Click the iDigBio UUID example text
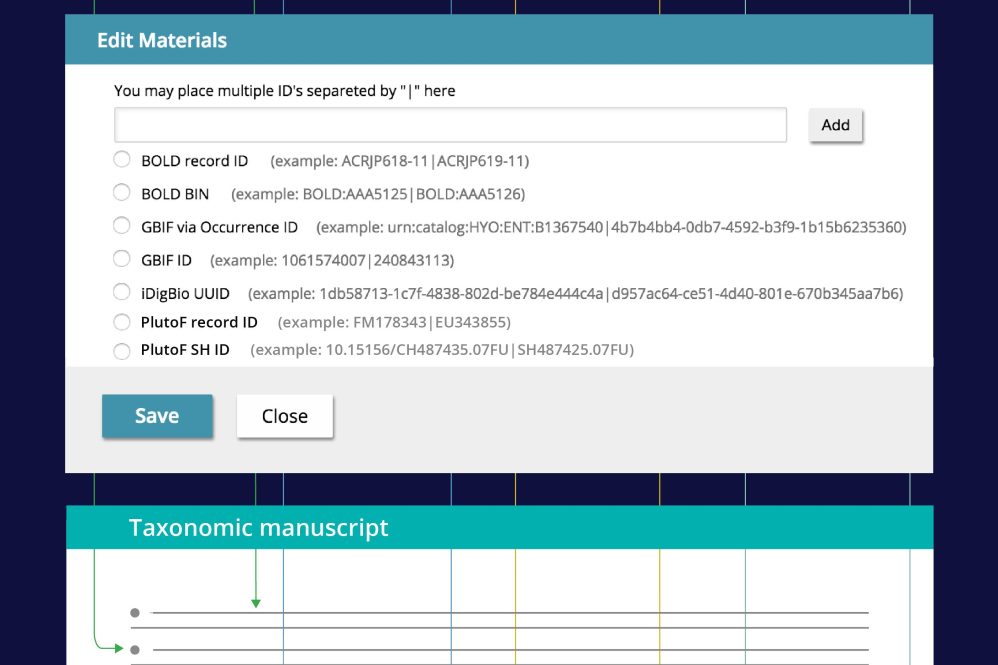The height and width of the screenshot is (665, 998). pos(575,294)
